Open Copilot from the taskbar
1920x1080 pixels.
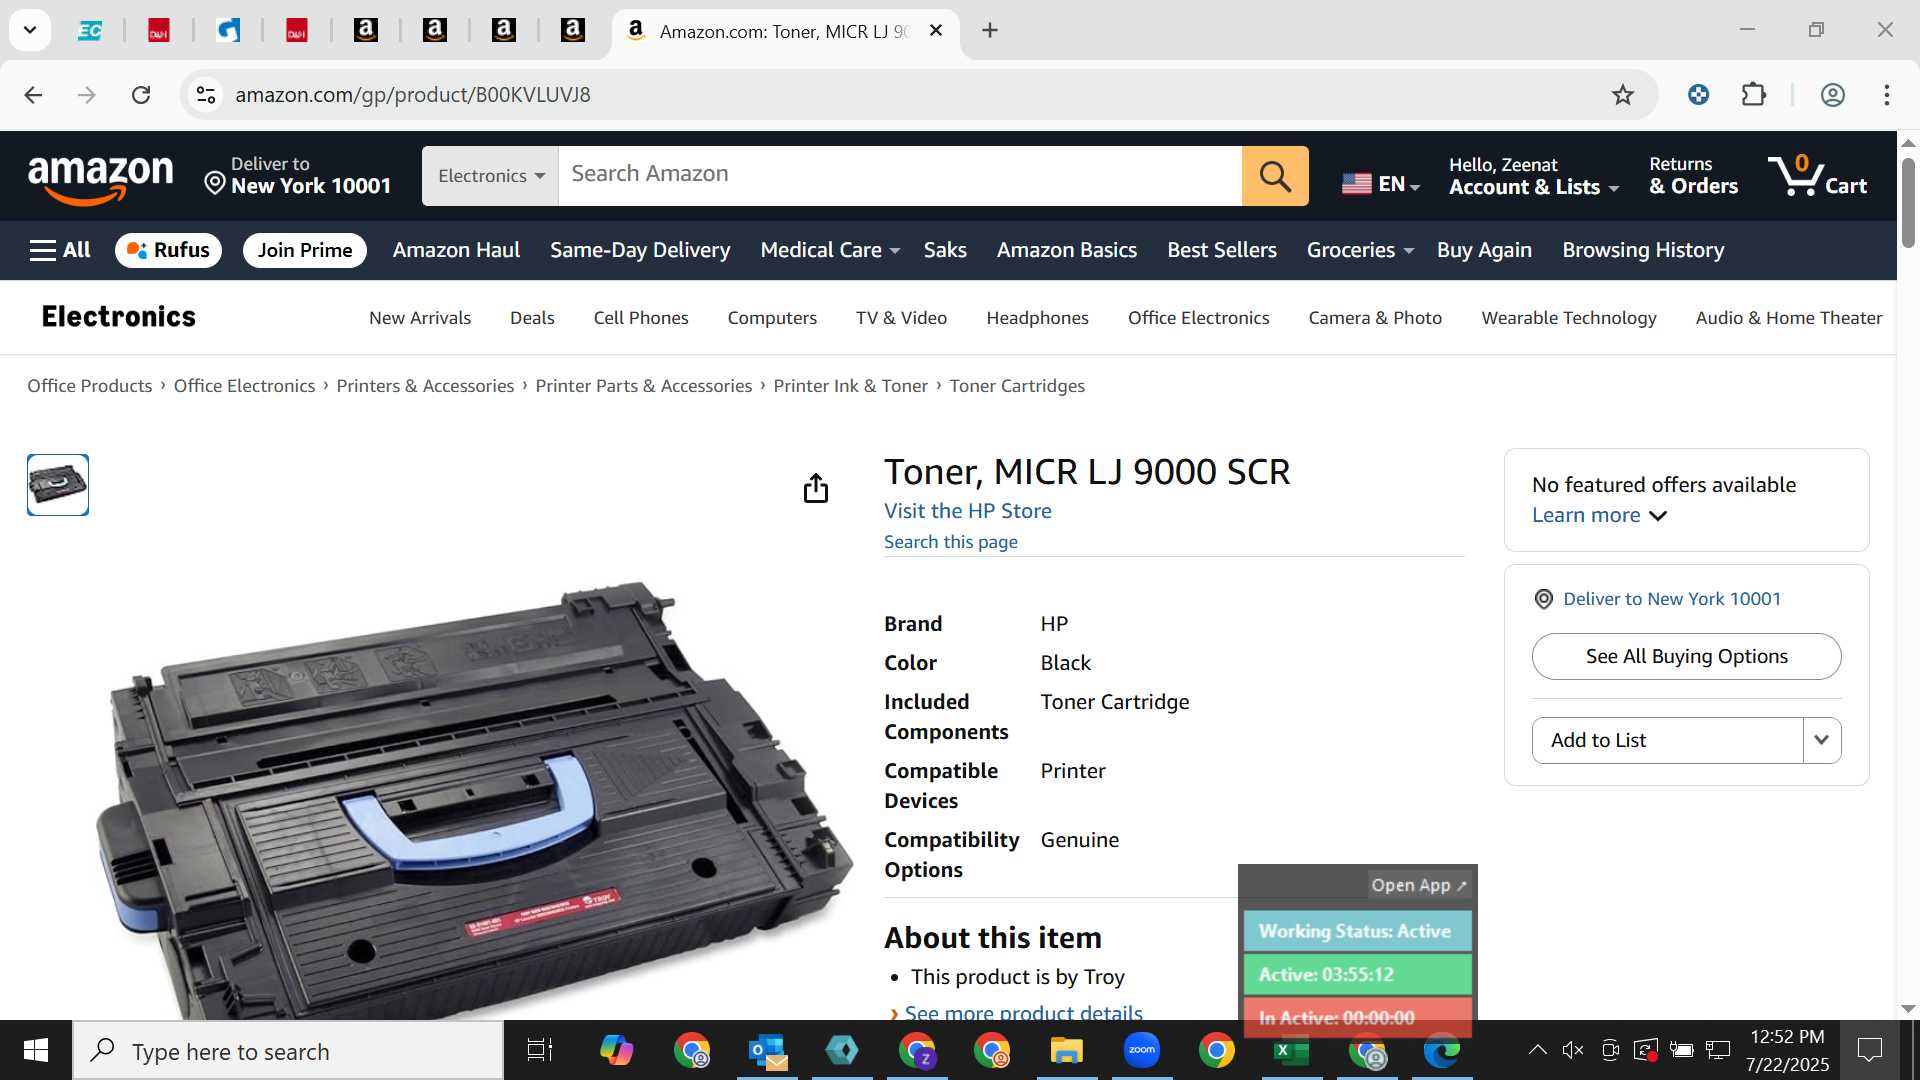pos(616,1051)
